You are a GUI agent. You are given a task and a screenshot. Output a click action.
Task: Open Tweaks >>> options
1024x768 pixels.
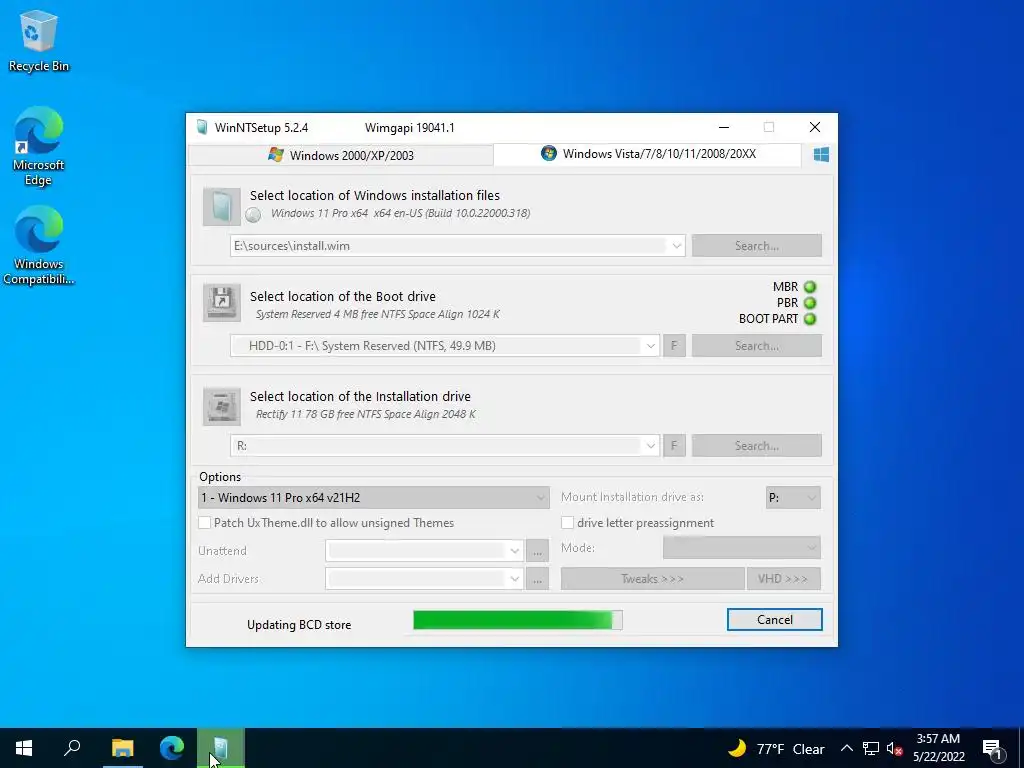[652, 579]
